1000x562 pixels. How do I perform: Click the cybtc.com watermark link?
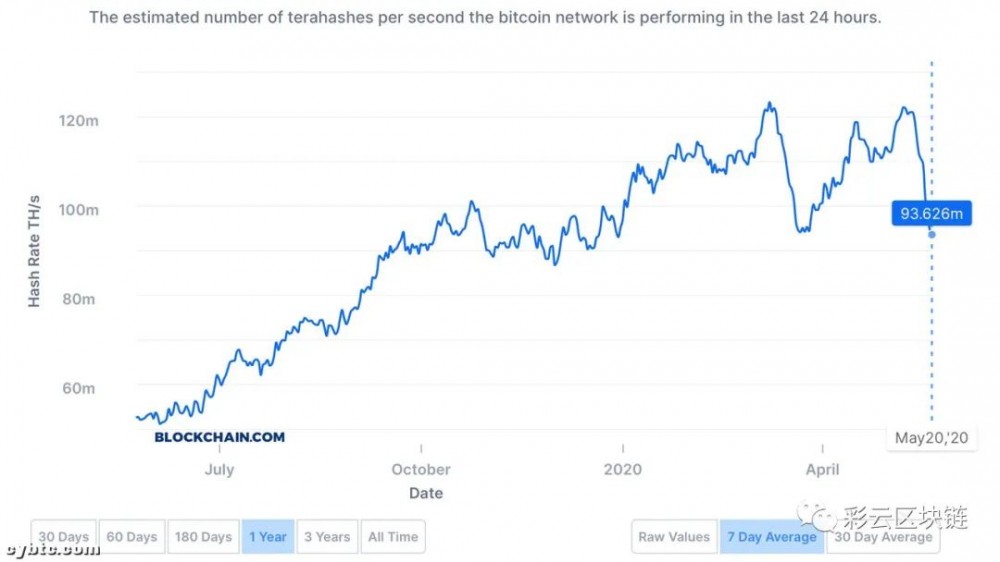click(x=52, y=550)
